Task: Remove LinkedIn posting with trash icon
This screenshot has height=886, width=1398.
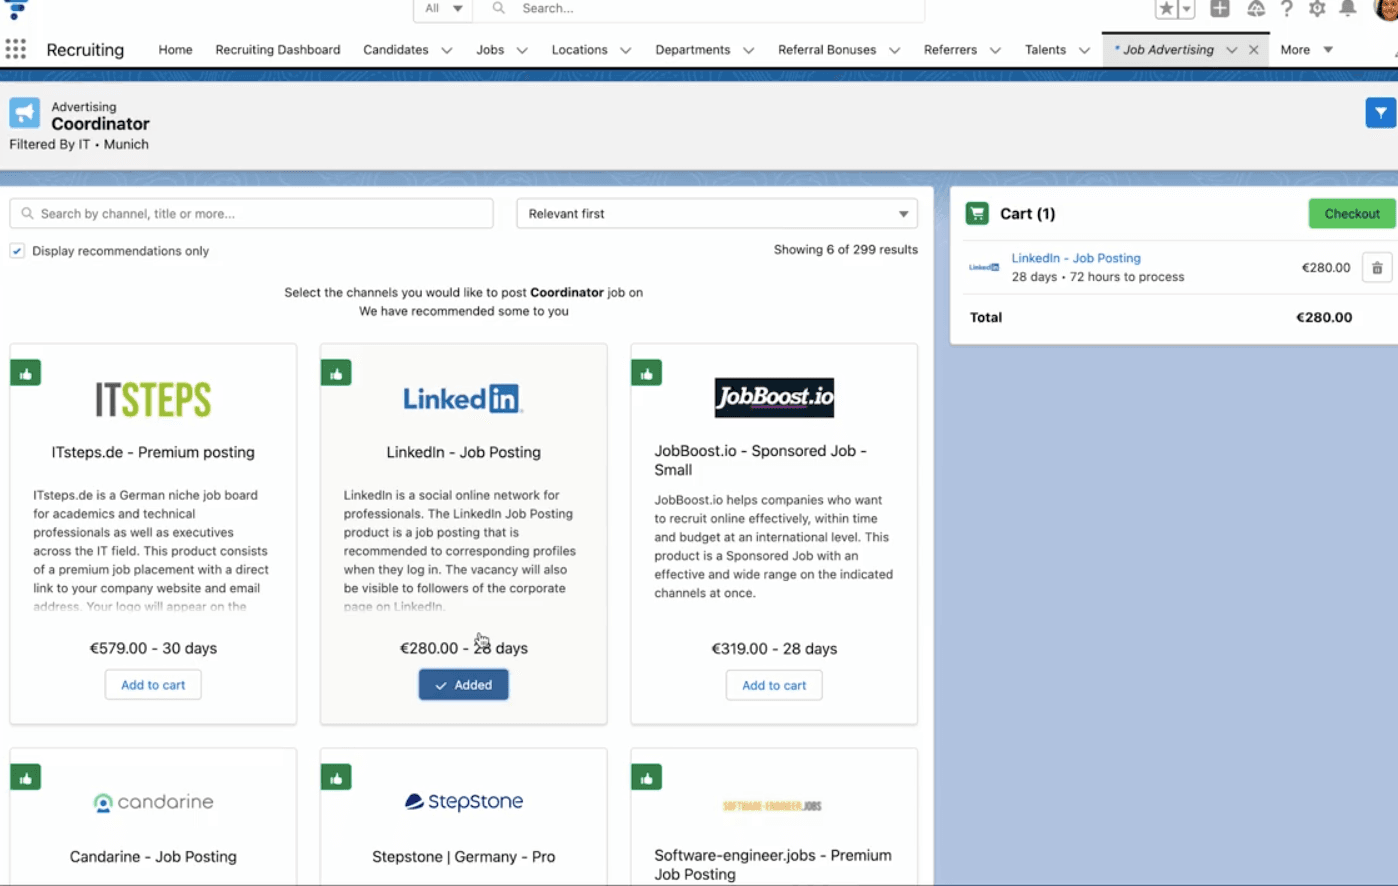Action: [1377, 268]
